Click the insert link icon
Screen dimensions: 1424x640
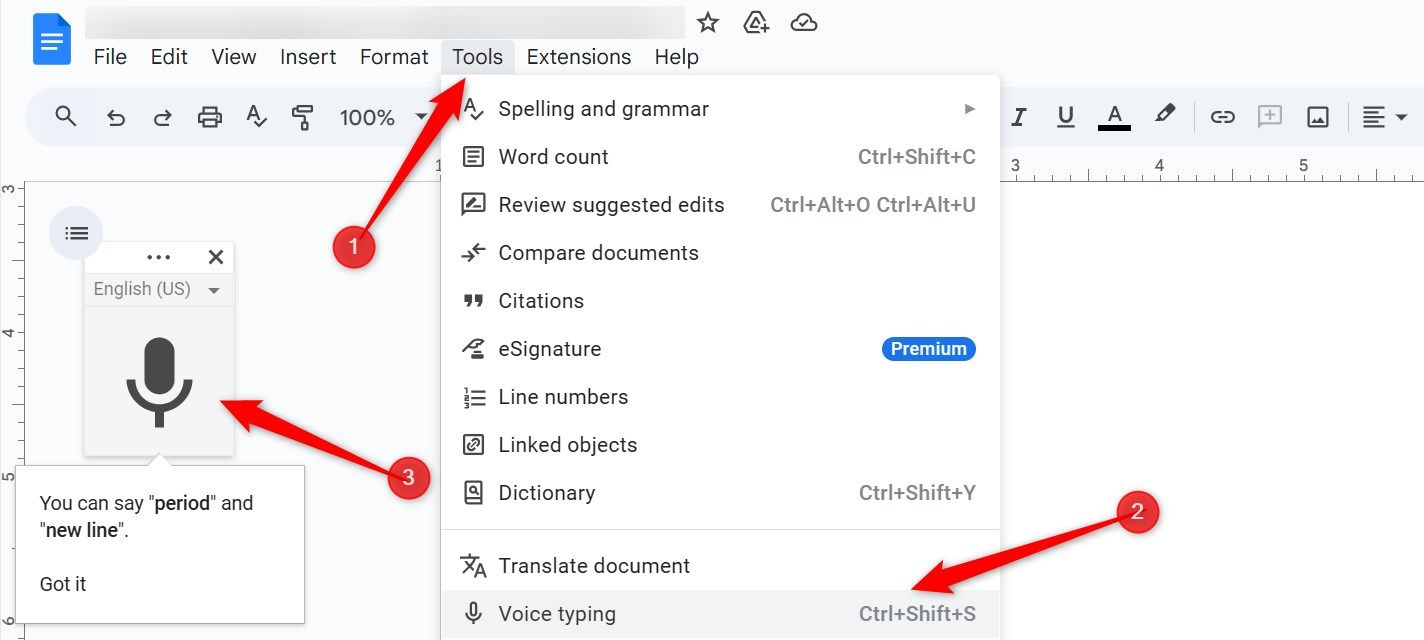(1222, 117)
